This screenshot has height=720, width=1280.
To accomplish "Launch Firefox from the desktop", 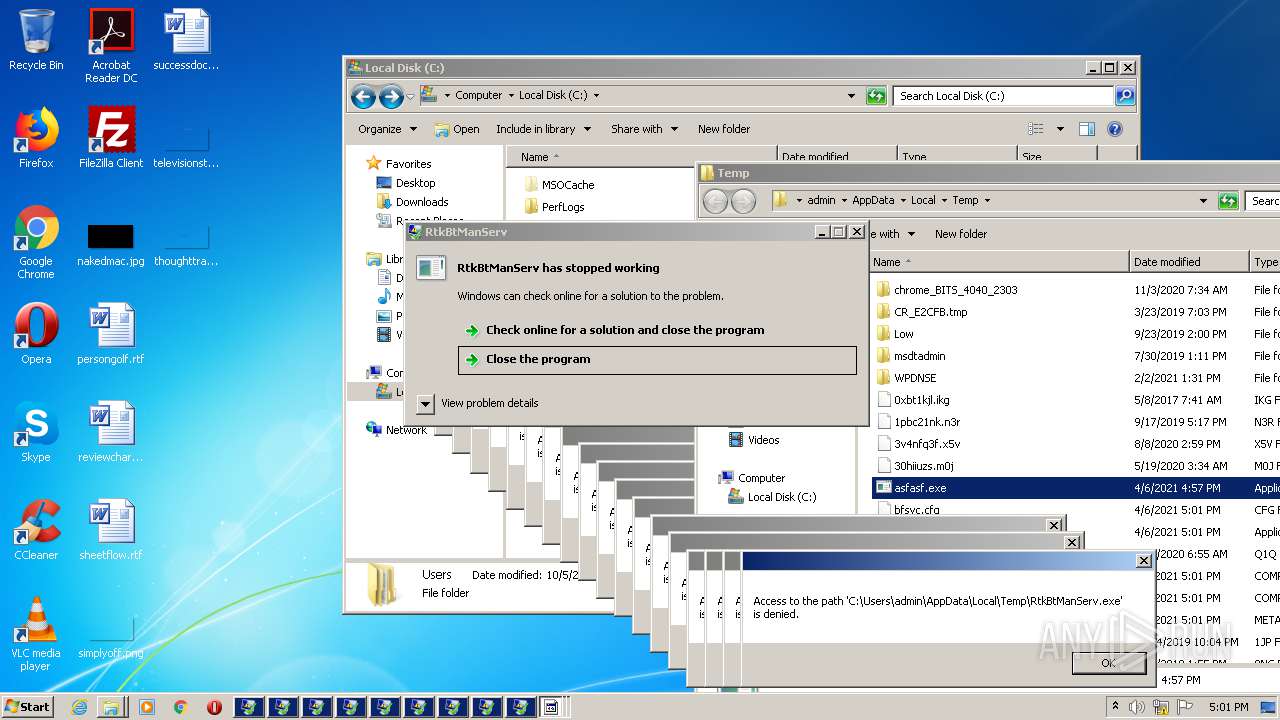I will (36, 138).
